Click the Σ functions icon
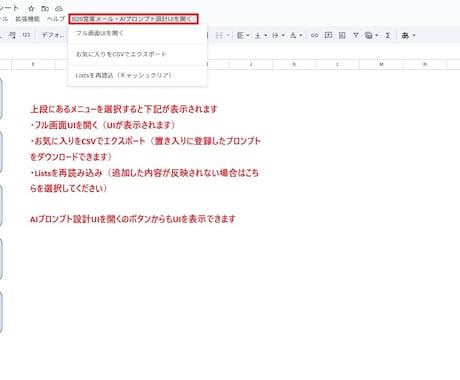This screenshot has width=460, height=380. coord(388,35)
